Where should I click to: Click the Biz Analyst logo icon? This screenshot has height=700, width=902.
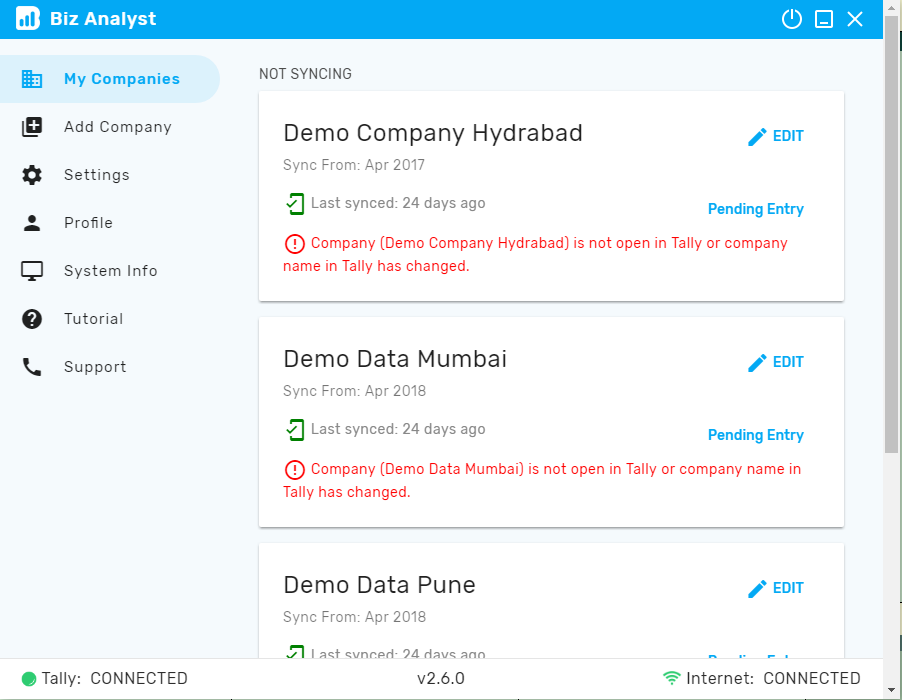point(28,18)
